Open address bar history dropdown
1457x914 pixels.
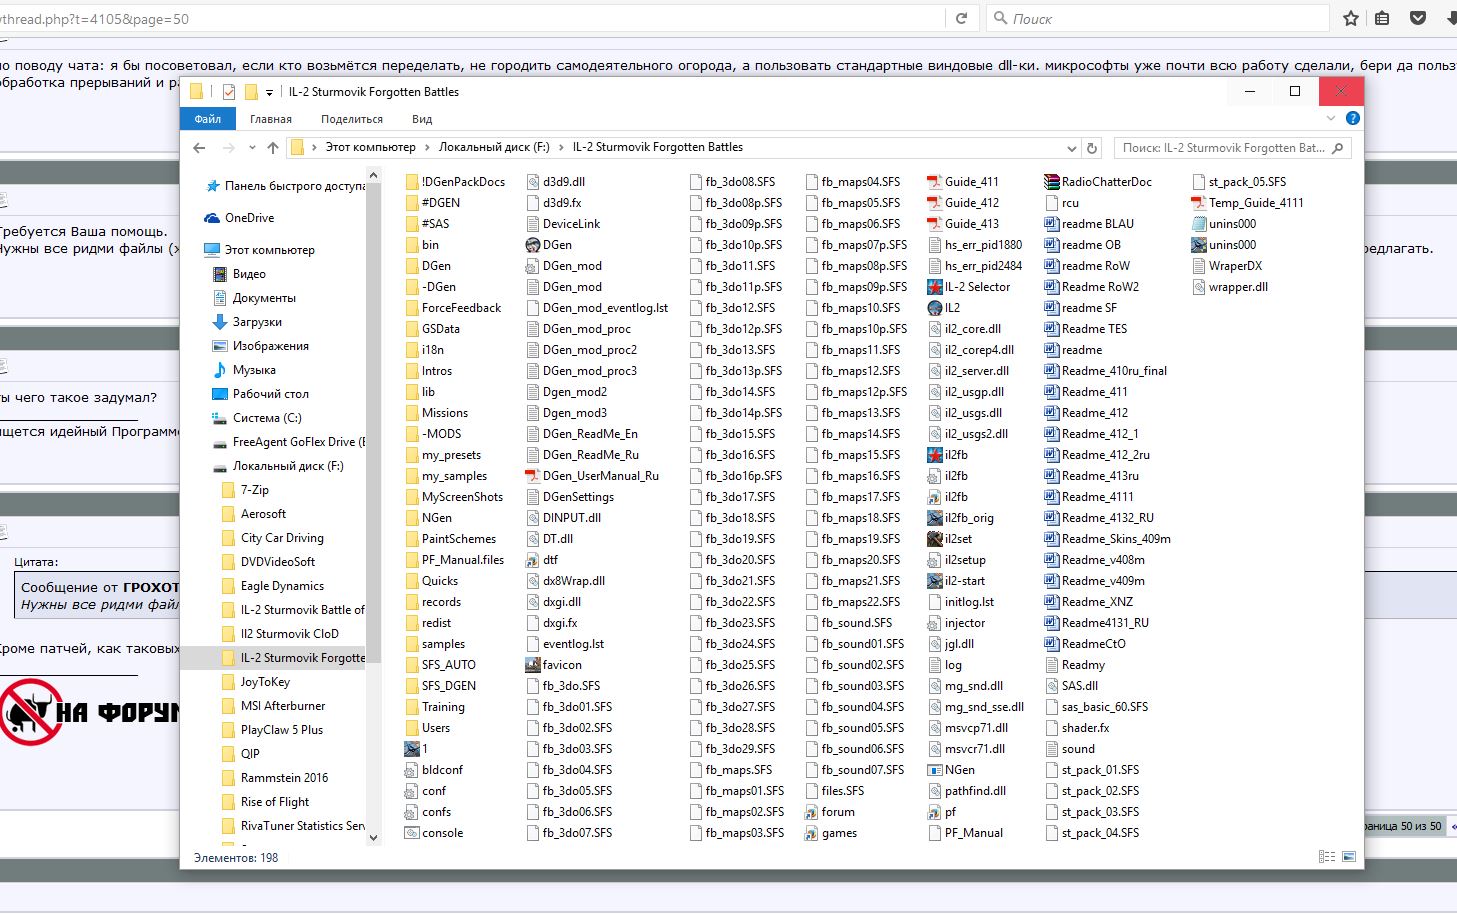pos(1072,148)
